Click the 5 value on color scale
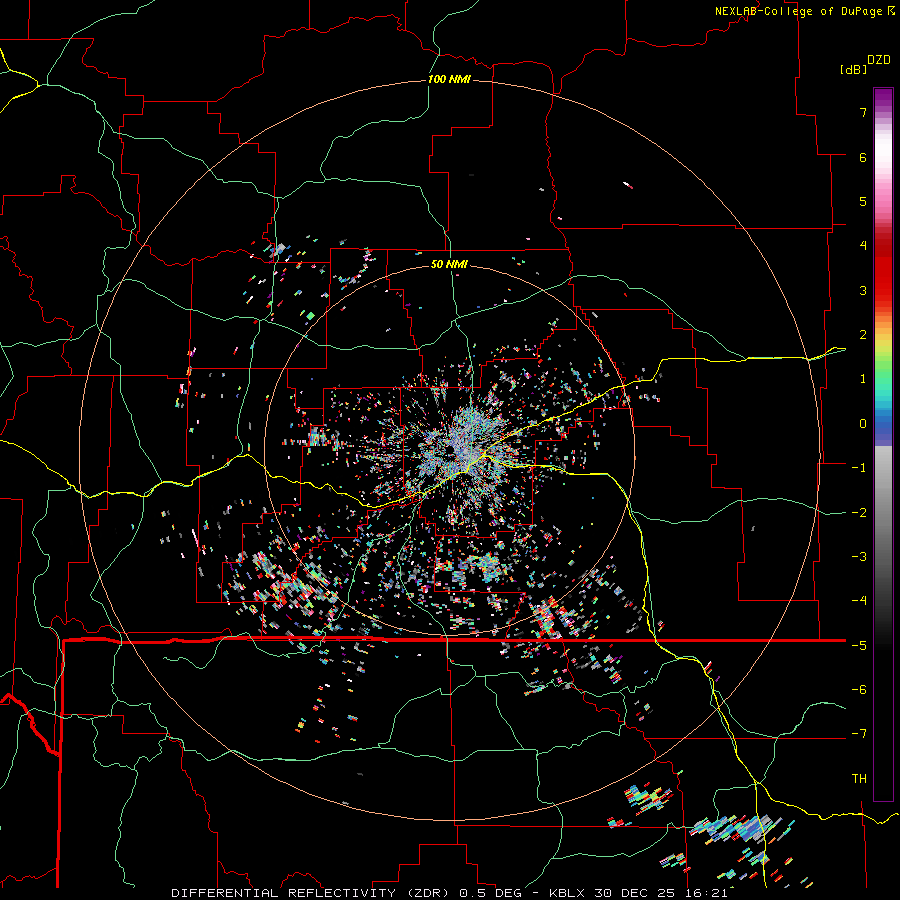Screen dimensions: 900x900 [x=863, y=201]
